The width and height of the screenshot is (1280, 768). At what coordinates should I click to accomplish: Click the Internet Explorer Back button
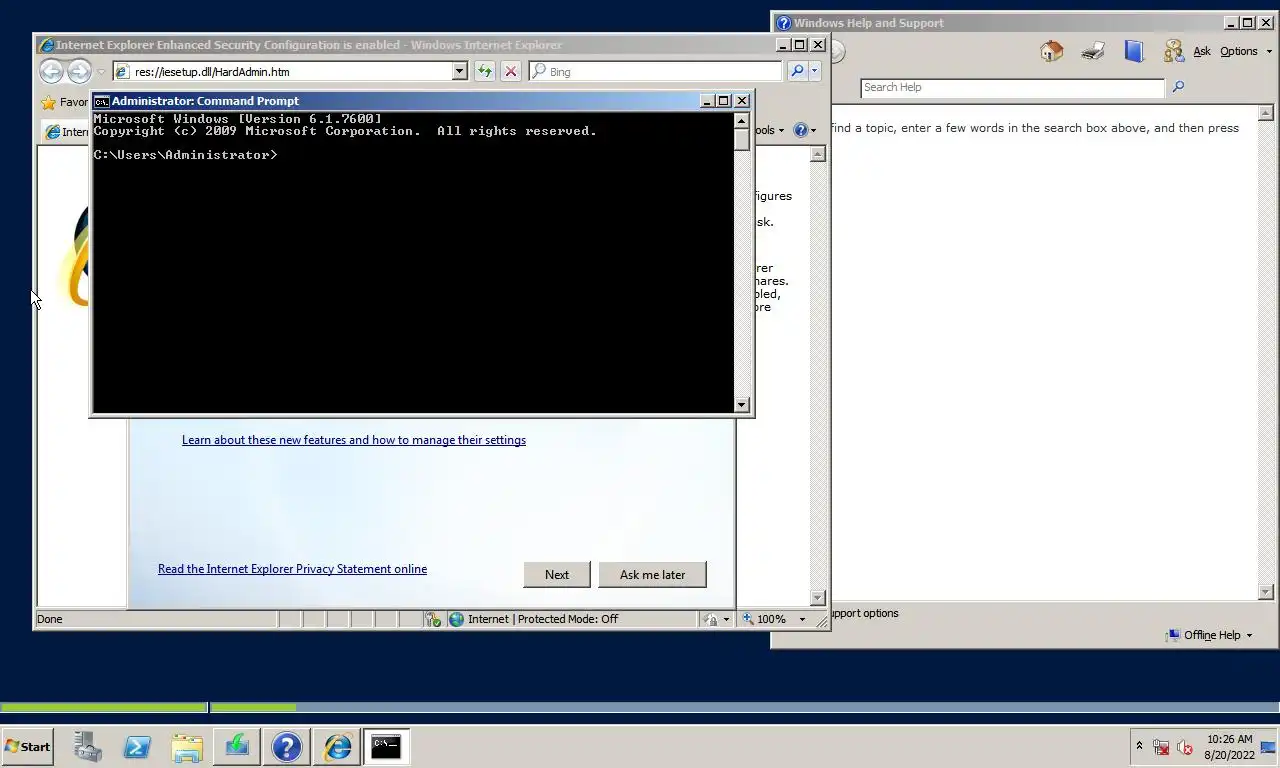pyautogui.click(x=51, y=71)
